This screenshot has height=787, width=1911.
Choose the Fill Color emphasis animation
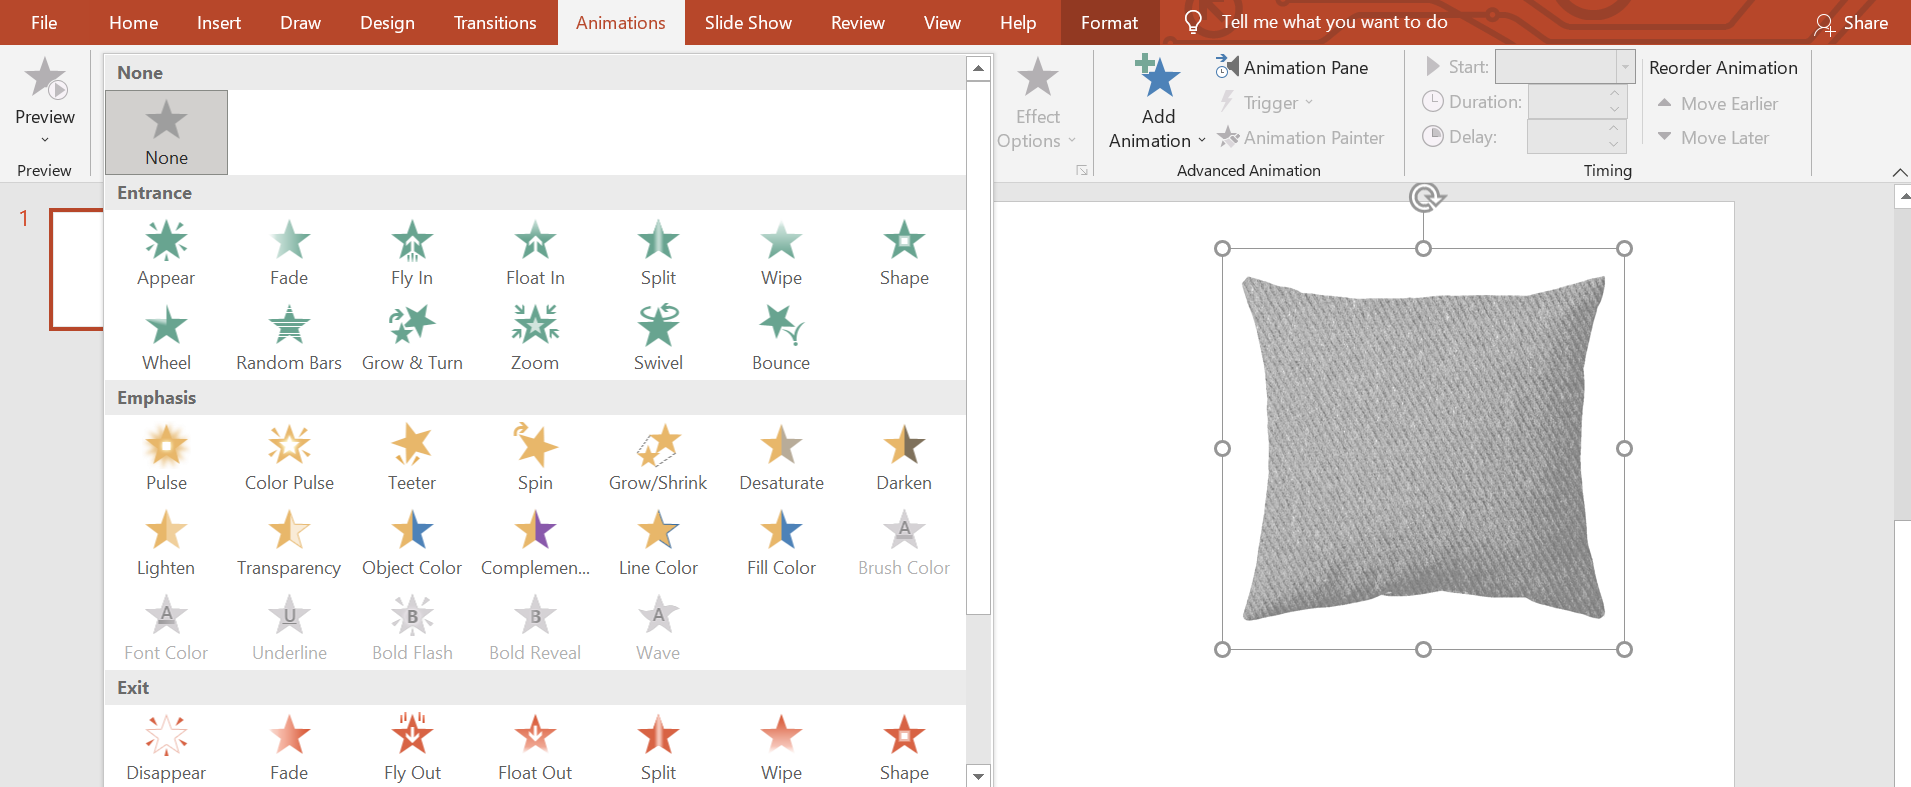coord(781,543)
